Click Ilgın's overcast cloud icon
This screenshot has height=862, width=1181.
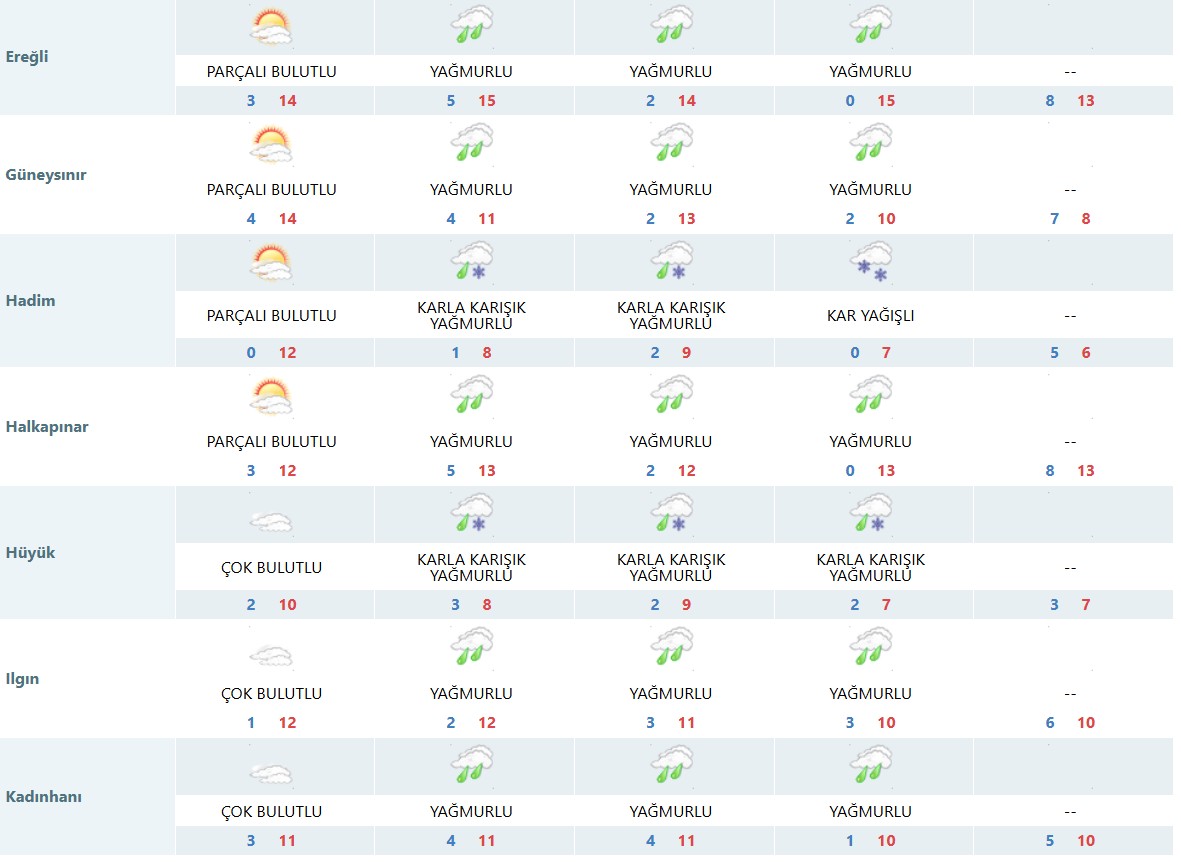[x=271, y=655]
